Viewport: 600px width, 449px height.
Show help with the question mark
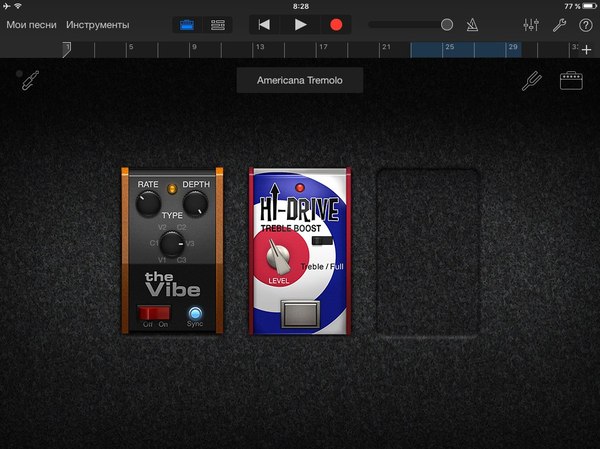(586, 24)
